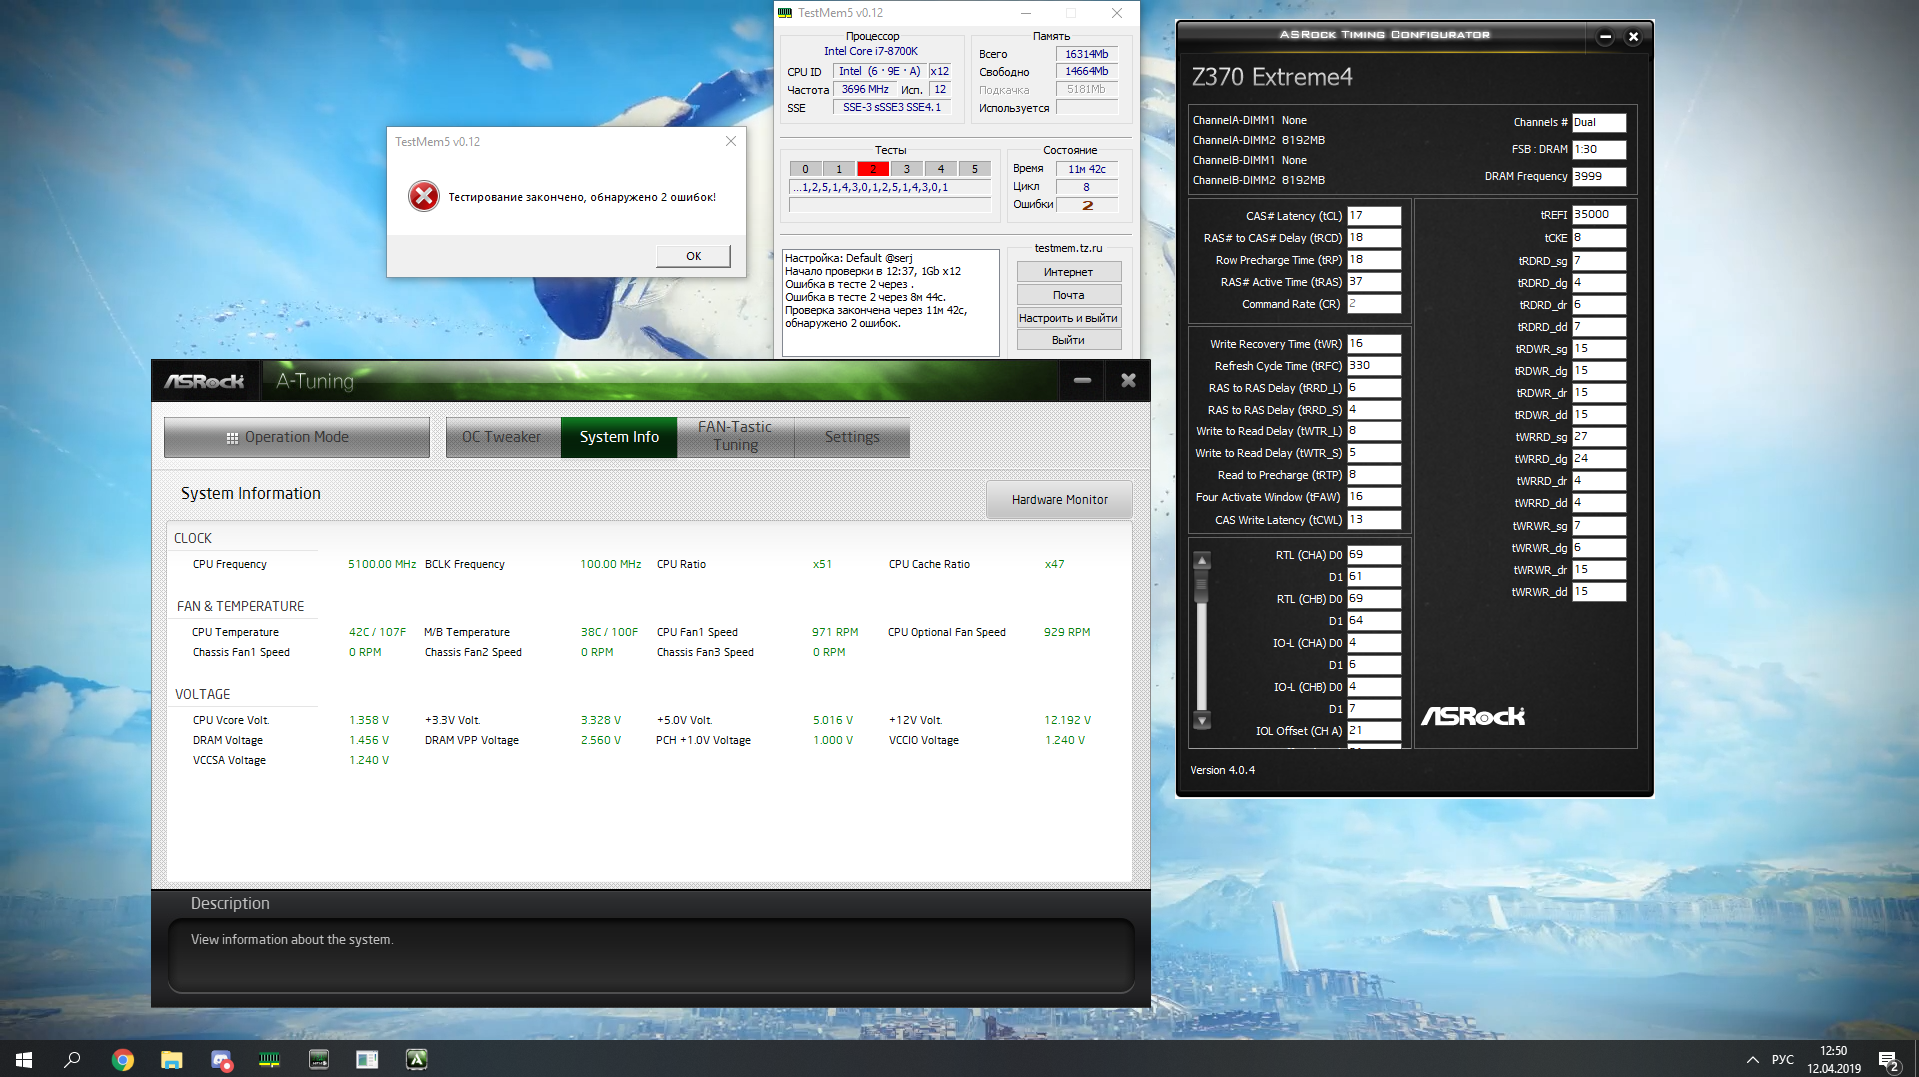Click Настроить и выйти in TestMem5
The width and height of the screenshot is (1919, 1077).
(1068, 318)
